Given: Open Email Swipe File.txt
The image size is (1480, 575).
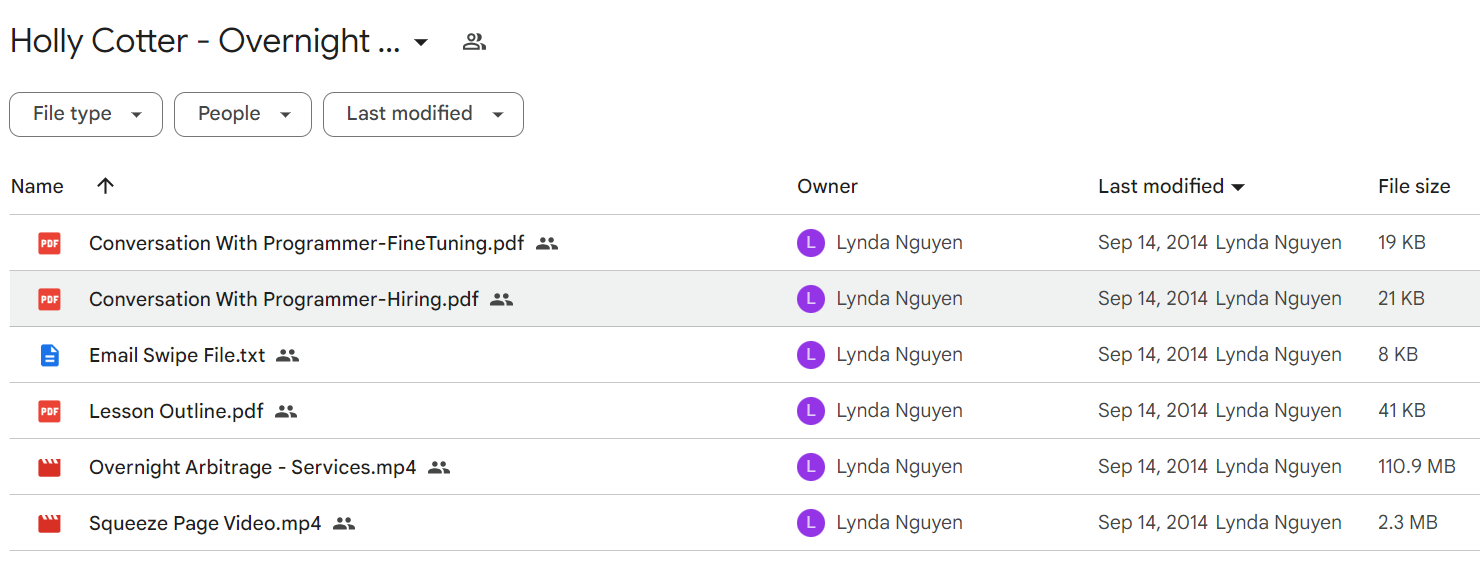Looking at the screenshot, I should pos(177,355).
